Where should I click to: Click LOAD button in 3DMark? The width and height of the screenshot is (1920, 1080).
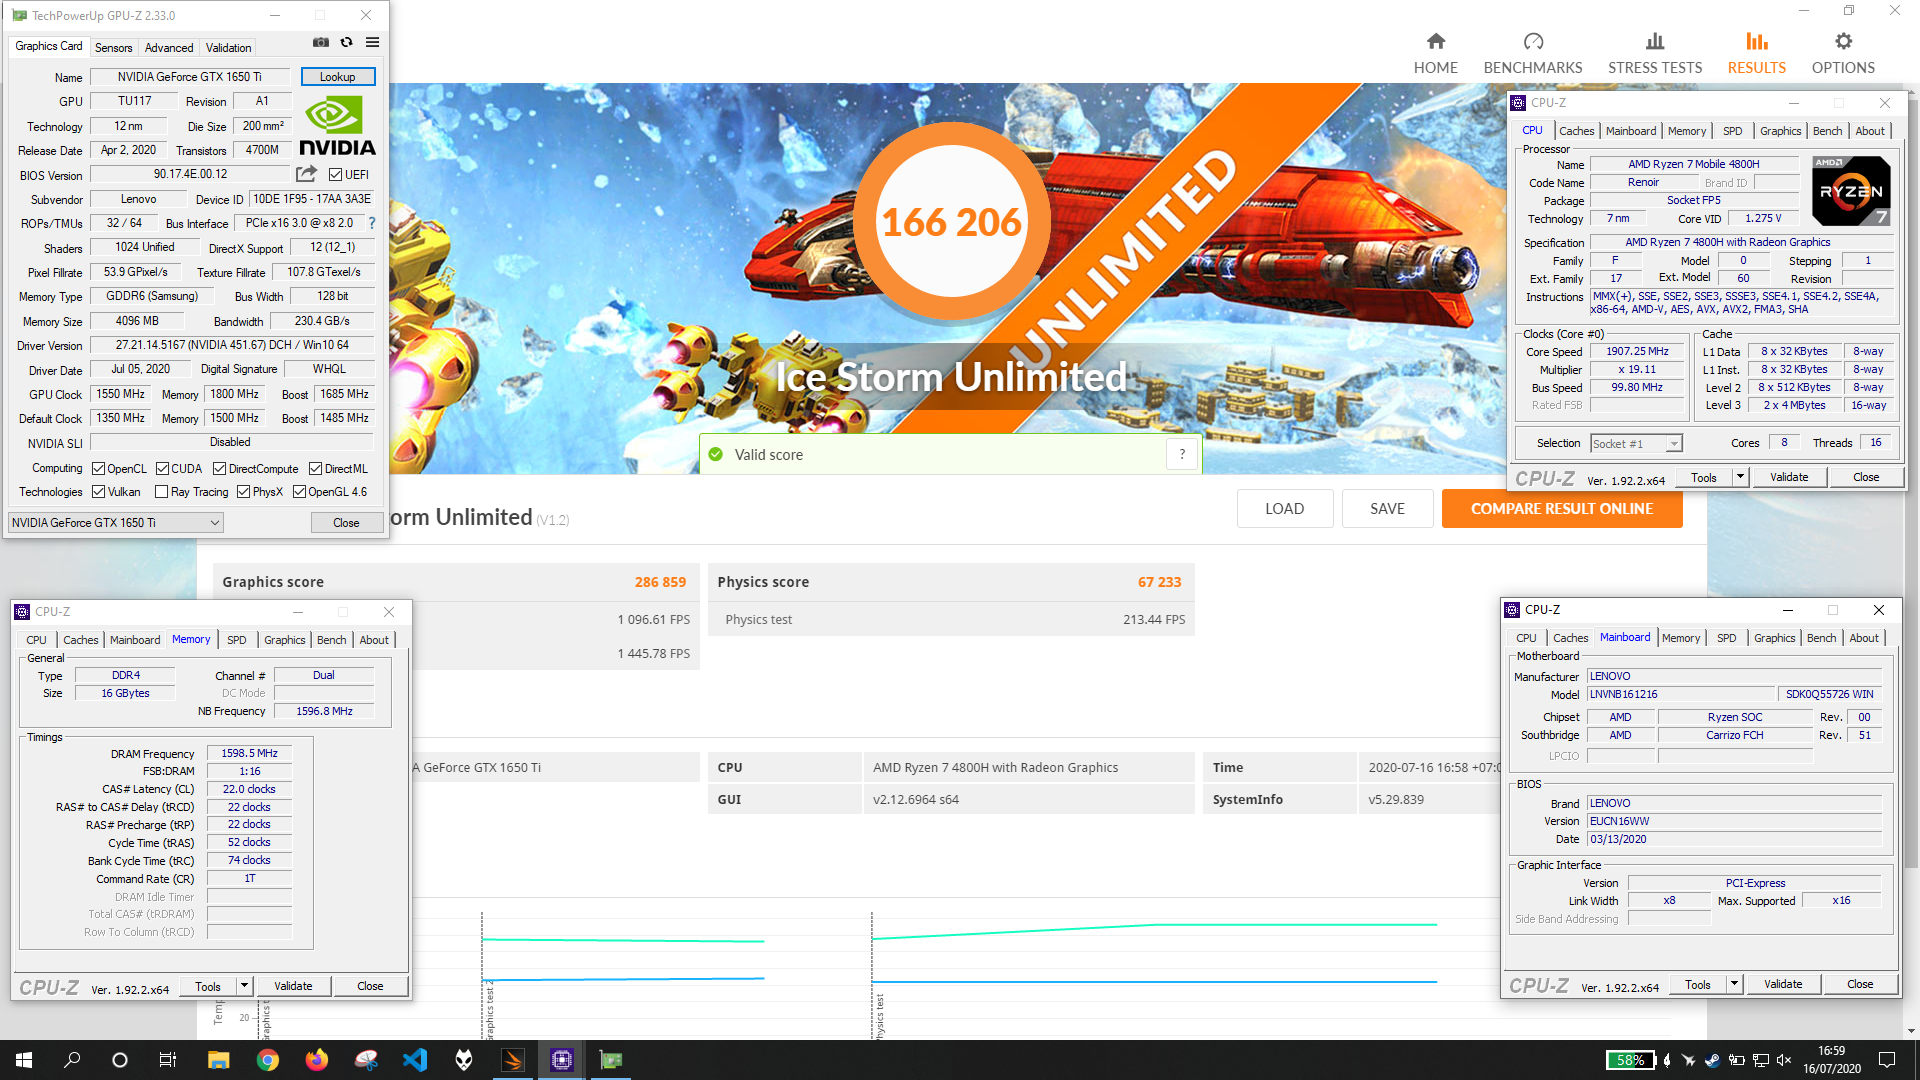1284,509
